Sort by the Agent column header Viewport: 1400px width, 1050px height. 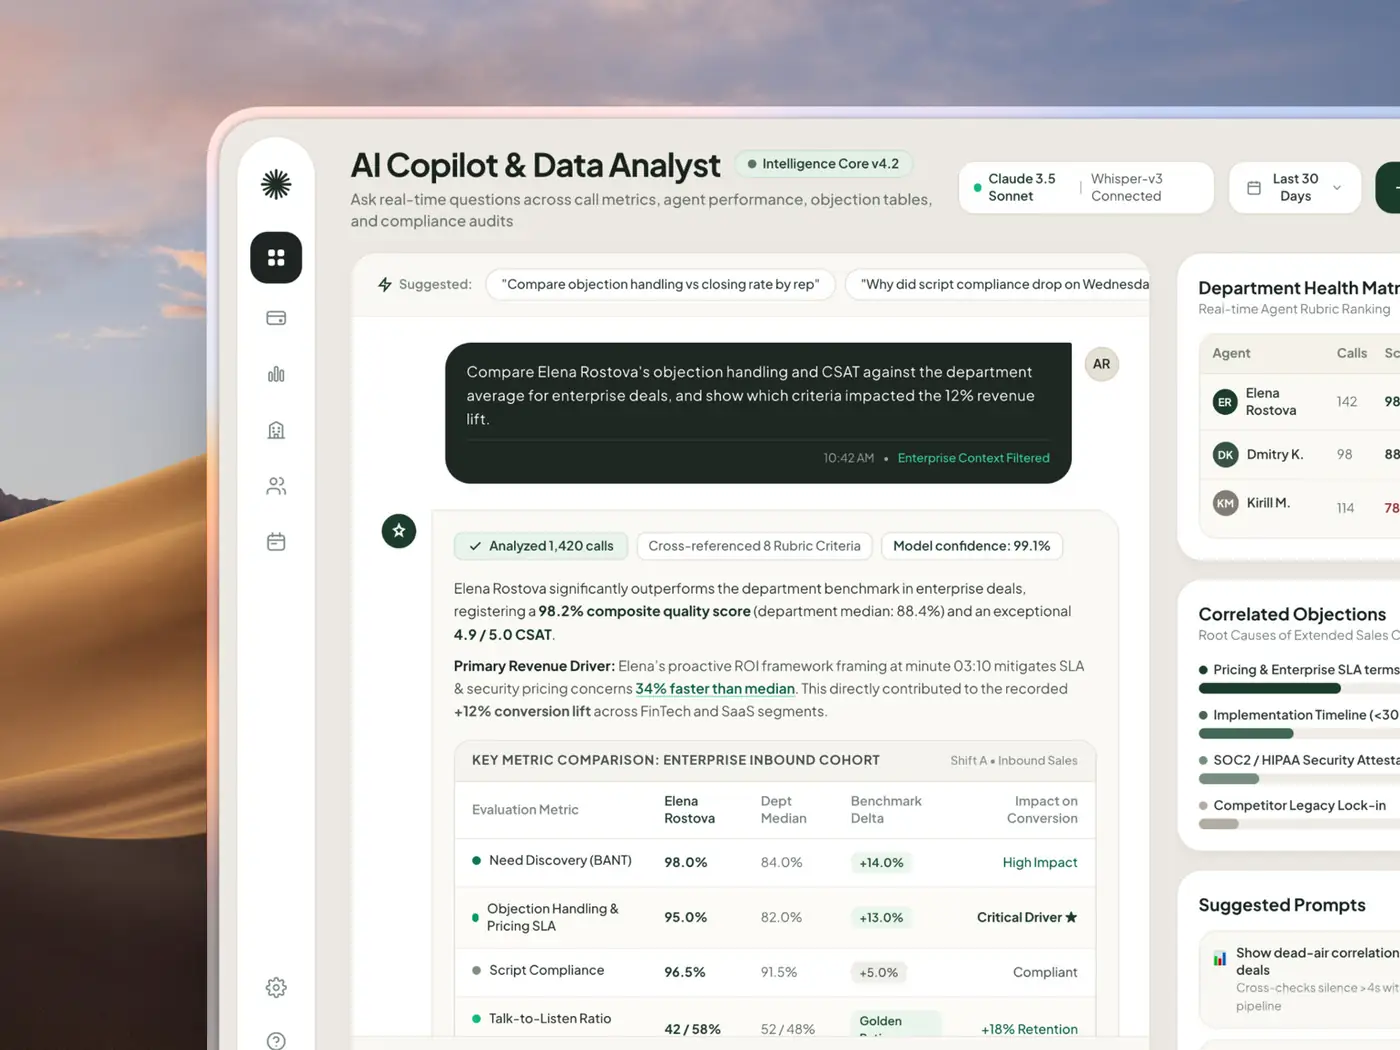click(1231, 353)
